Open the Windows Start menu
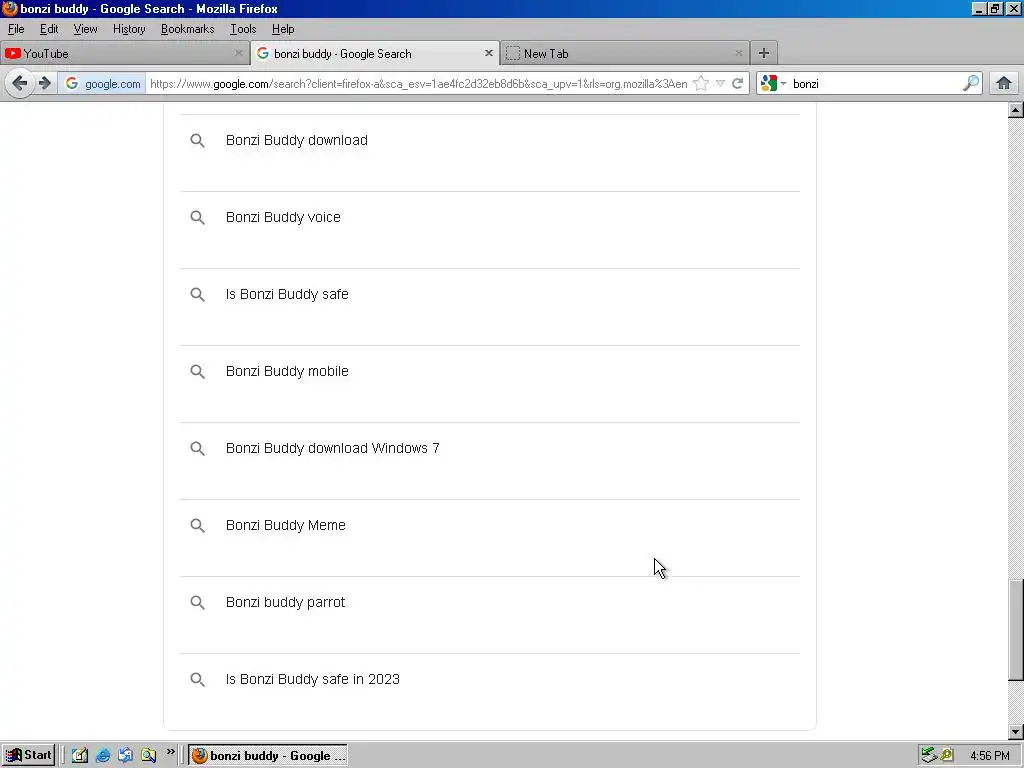Image resolution: width=1024 pixels, height=768 pixels. click(27, 755)
